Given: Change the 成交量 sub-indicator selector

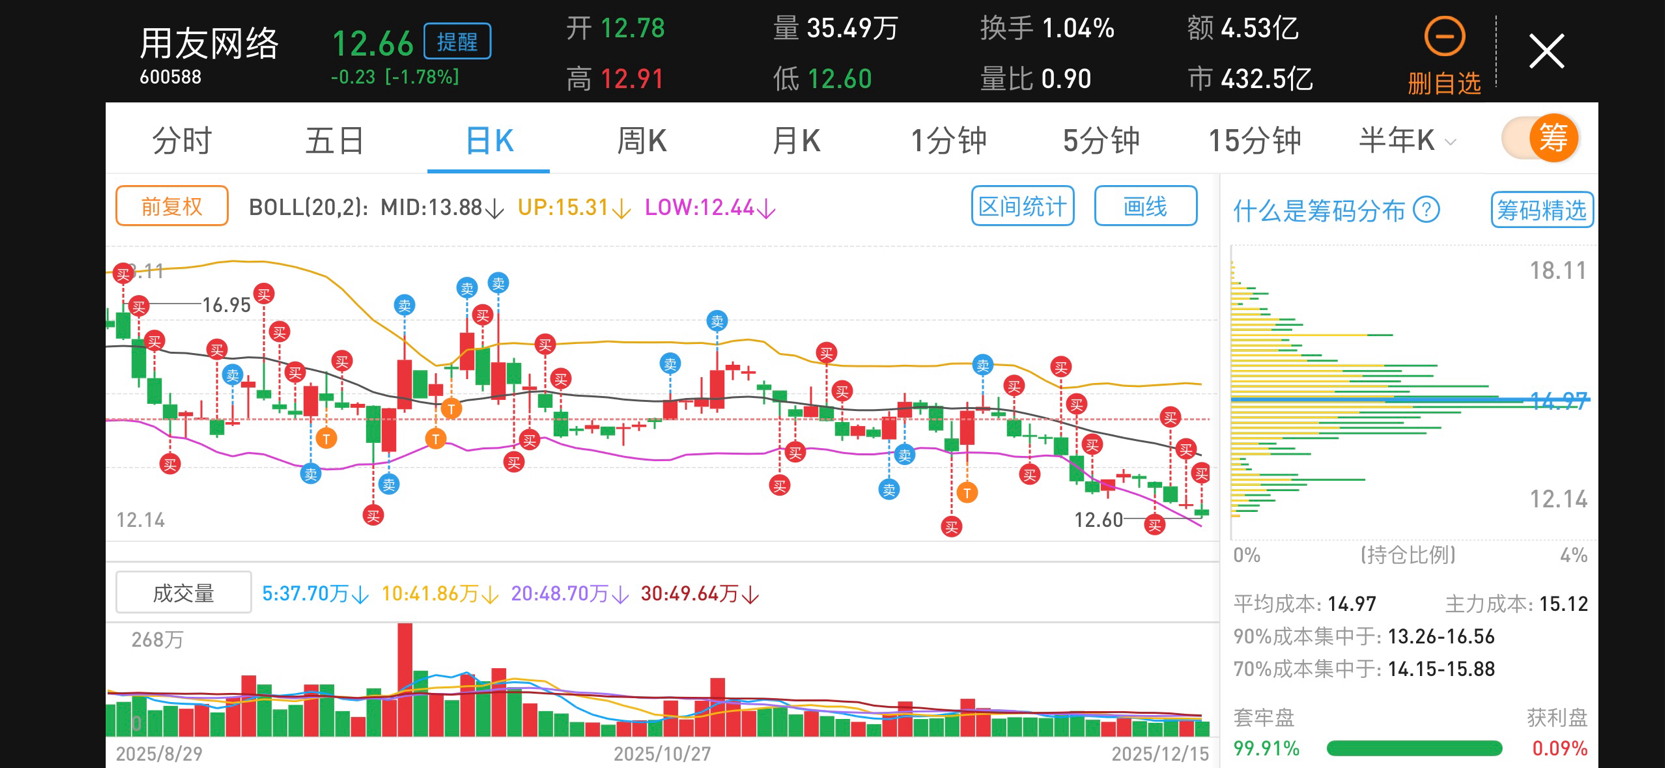Looking at the screenshot, I should coord(184,593).
